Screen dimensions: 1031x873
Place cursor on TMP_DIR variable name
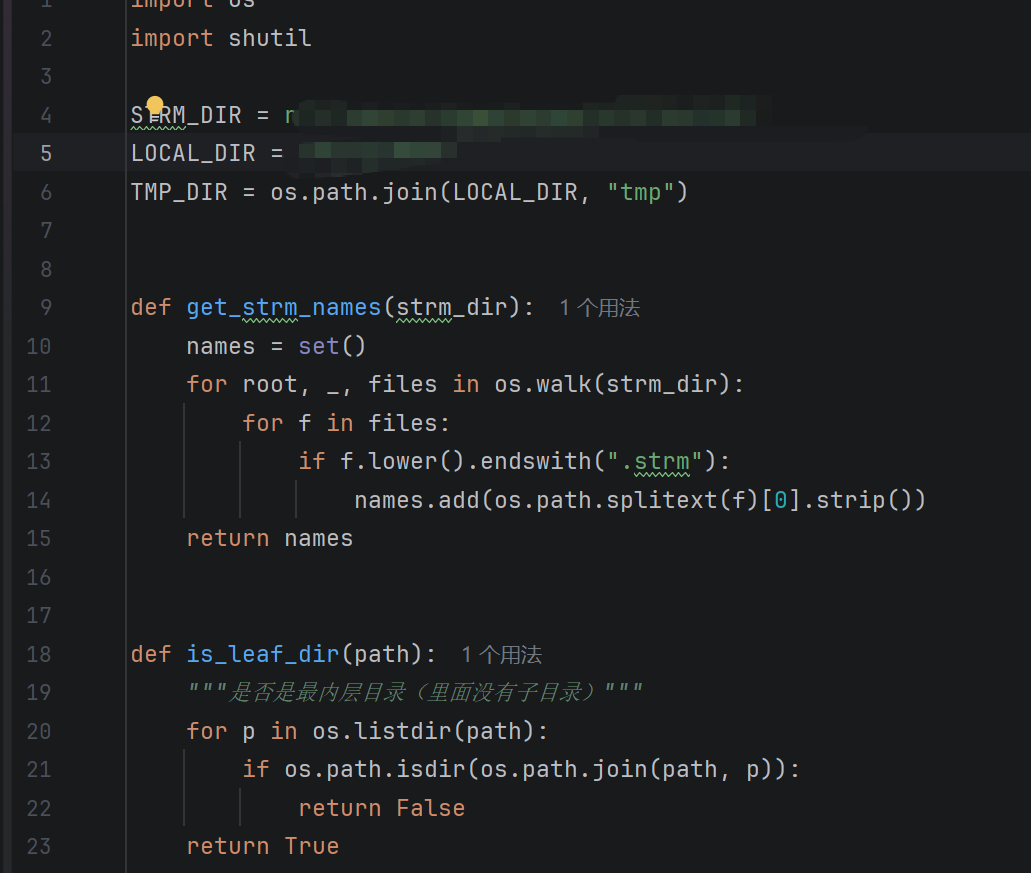[x=179, y=192]
